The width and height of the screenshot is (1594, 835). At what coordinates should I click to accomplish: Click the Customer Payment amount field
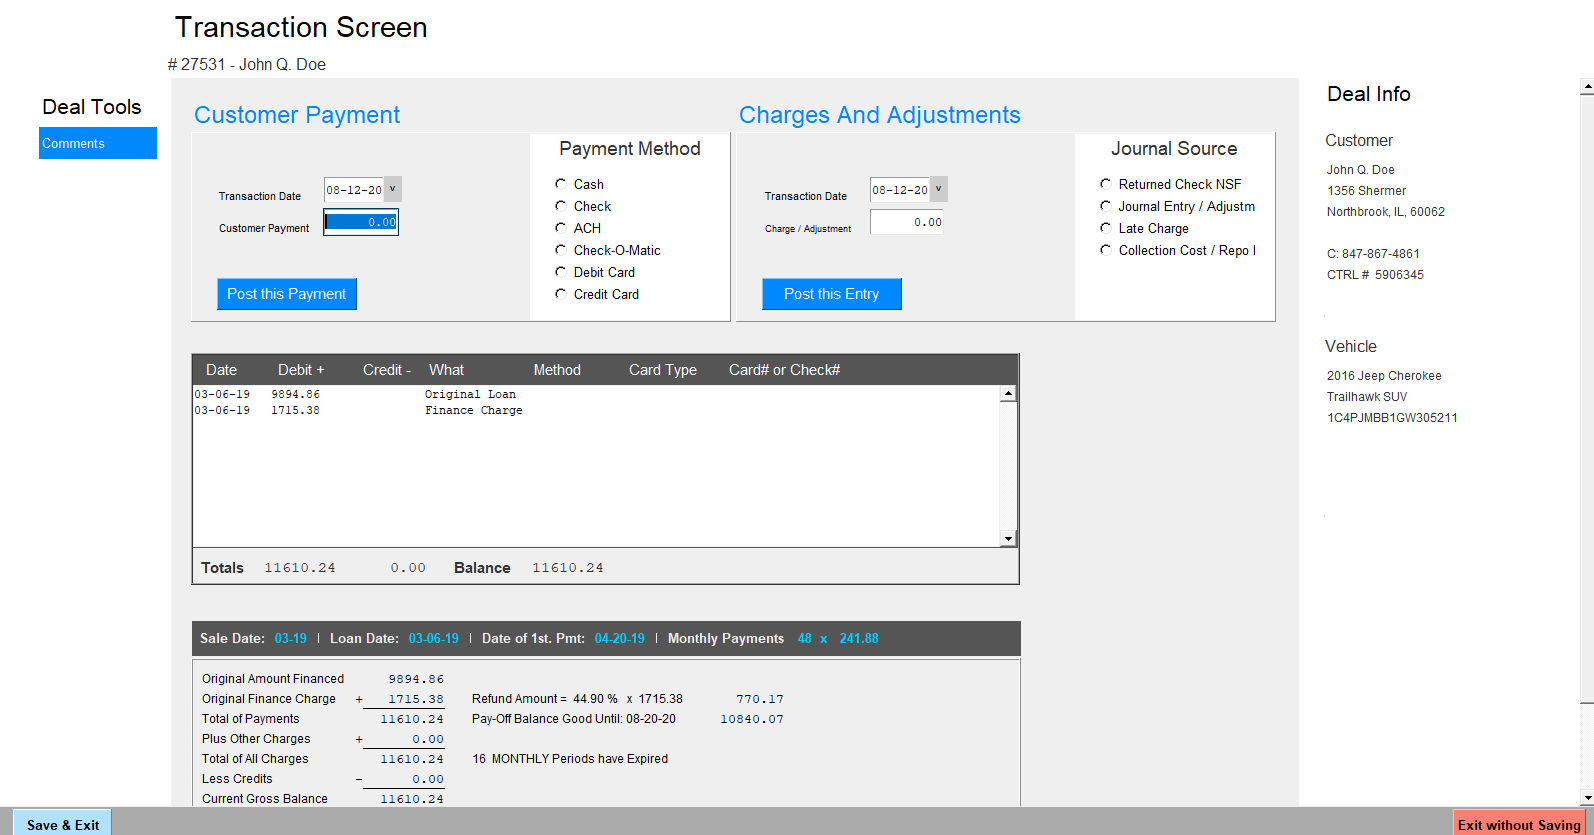(x=361, y=222)
